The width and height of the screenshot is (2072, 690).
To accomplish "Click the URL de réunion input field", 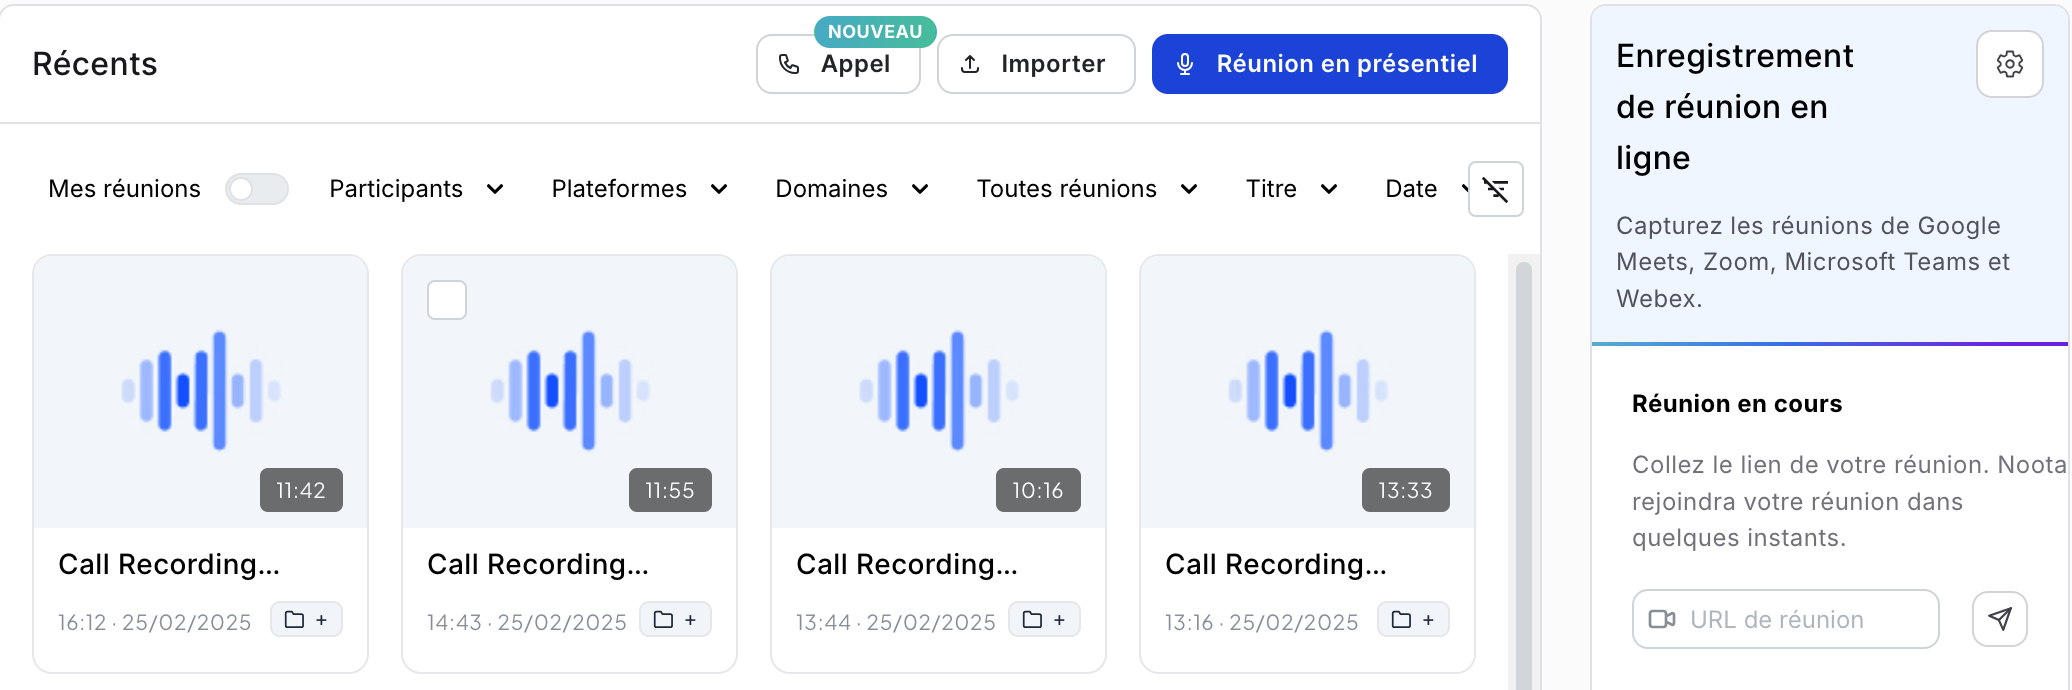I will pos(1786,619).
